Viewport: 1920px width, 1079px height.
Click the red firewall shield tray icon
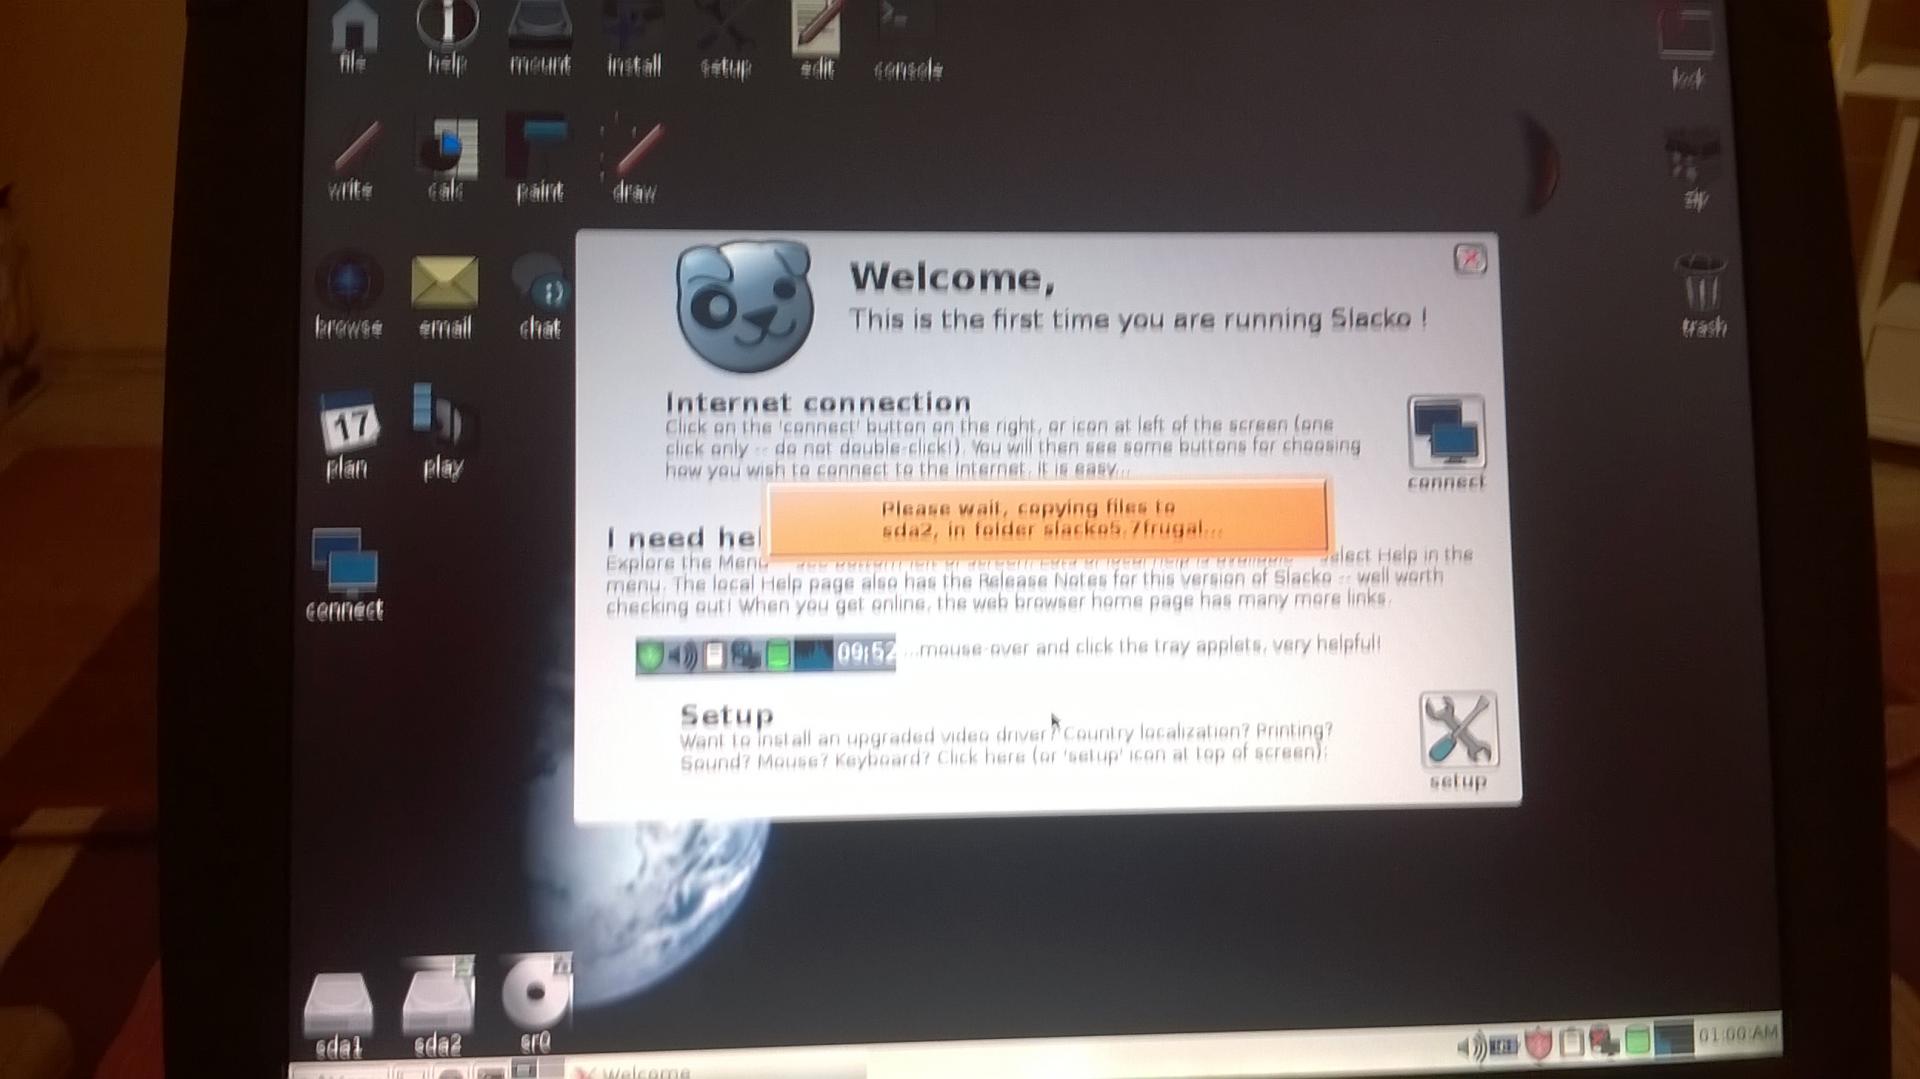[1537, 1042]
